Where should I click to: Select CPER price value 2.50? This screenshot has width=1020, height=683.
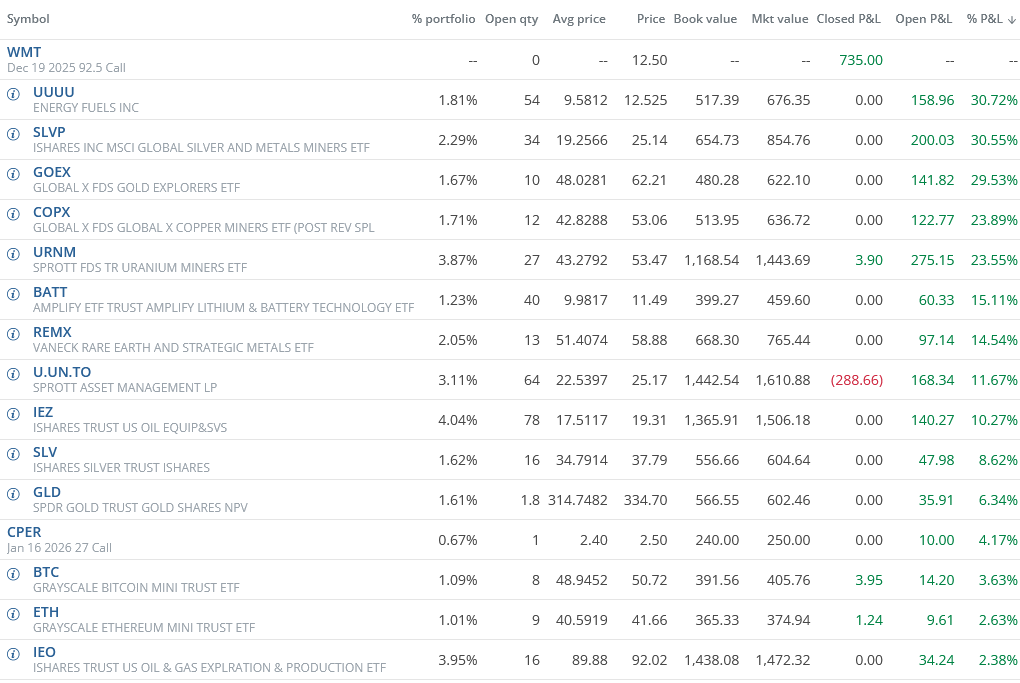(653, 541)
